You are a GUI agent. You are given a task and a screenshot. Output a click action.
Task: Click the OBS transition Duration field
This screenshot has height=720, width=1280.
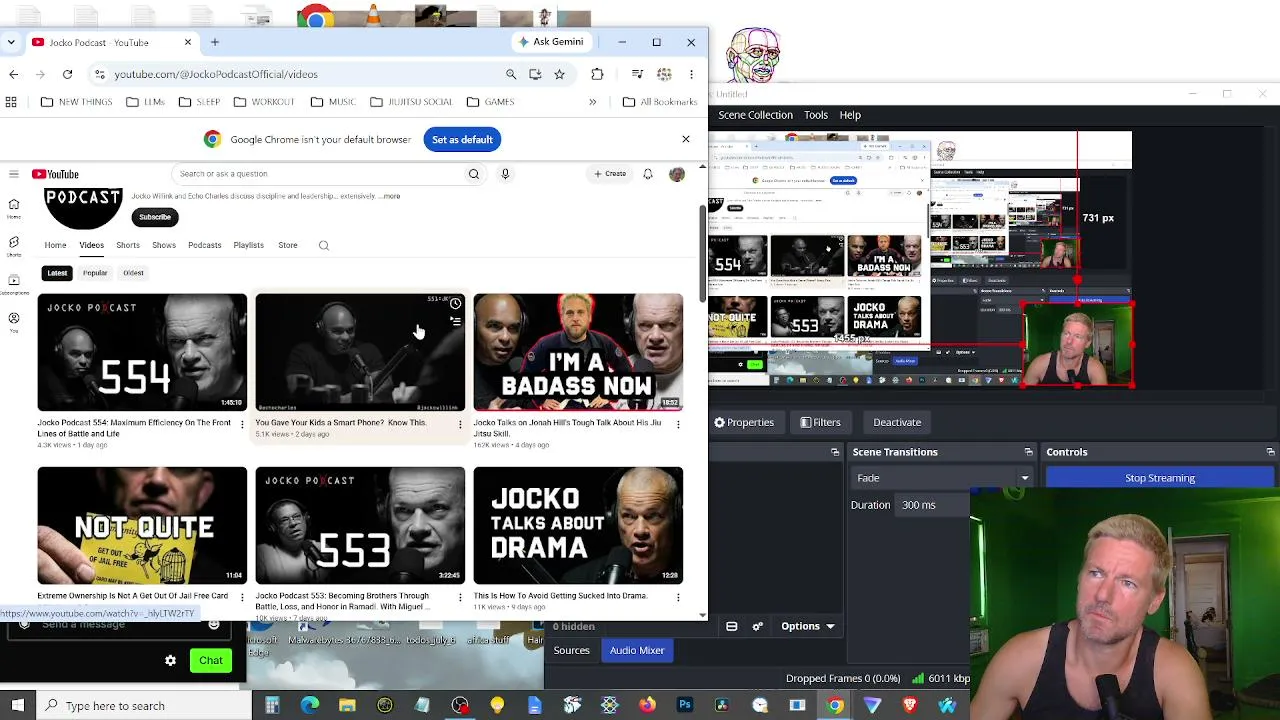click(932, 505)
